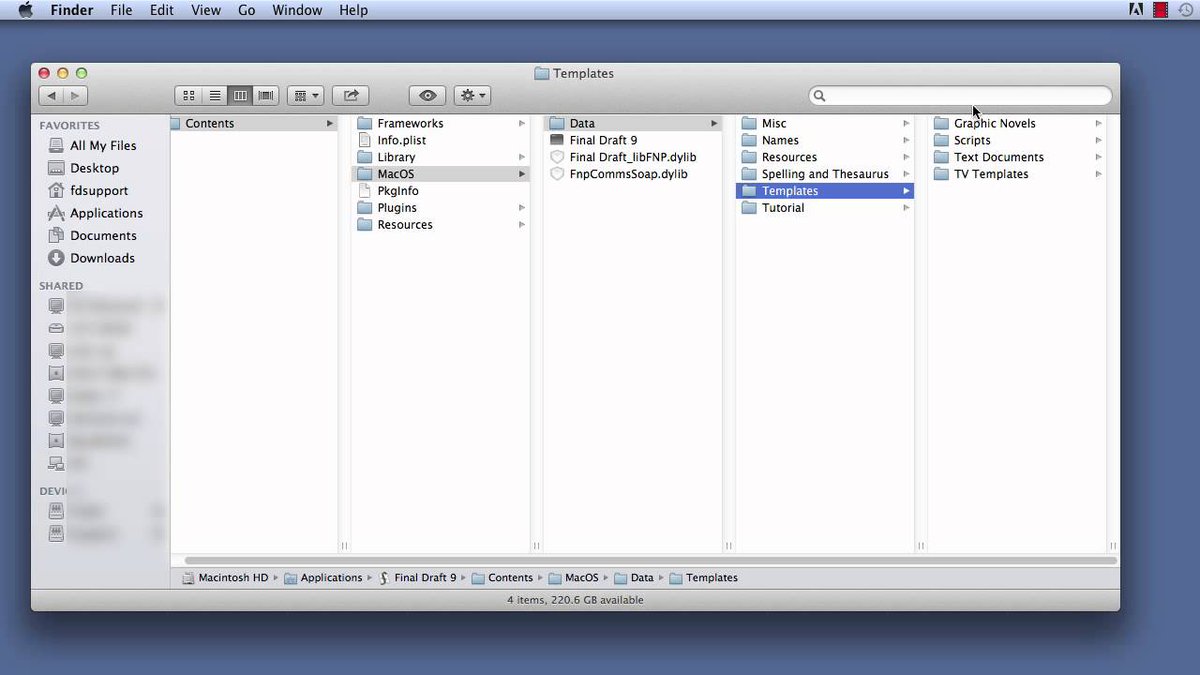Click Macintosh HD in path bar
This screenshot has height=675, width=1200.
[225, 578]
